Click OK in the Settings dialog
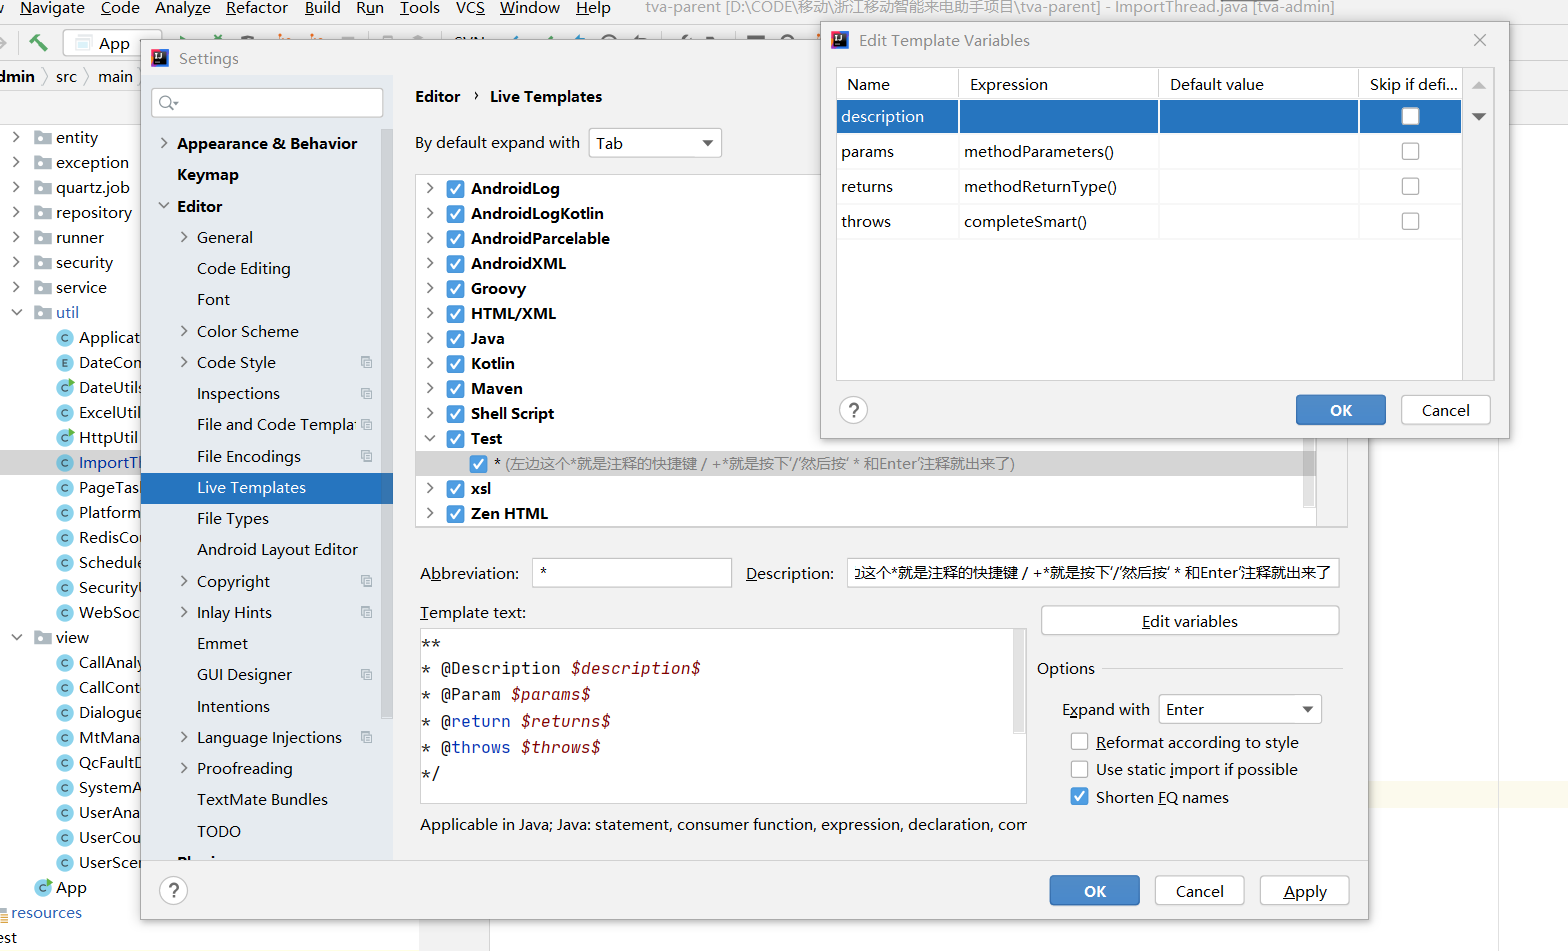This screenshot has width=1568, height=951. point(1095,891)
